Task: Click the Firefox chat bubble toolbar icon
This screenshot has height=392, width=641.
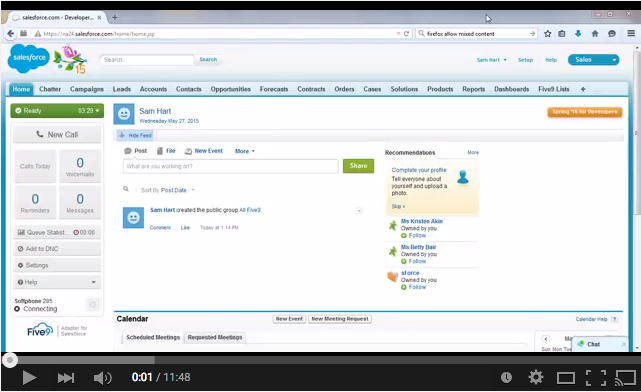Action: (612, 34)
